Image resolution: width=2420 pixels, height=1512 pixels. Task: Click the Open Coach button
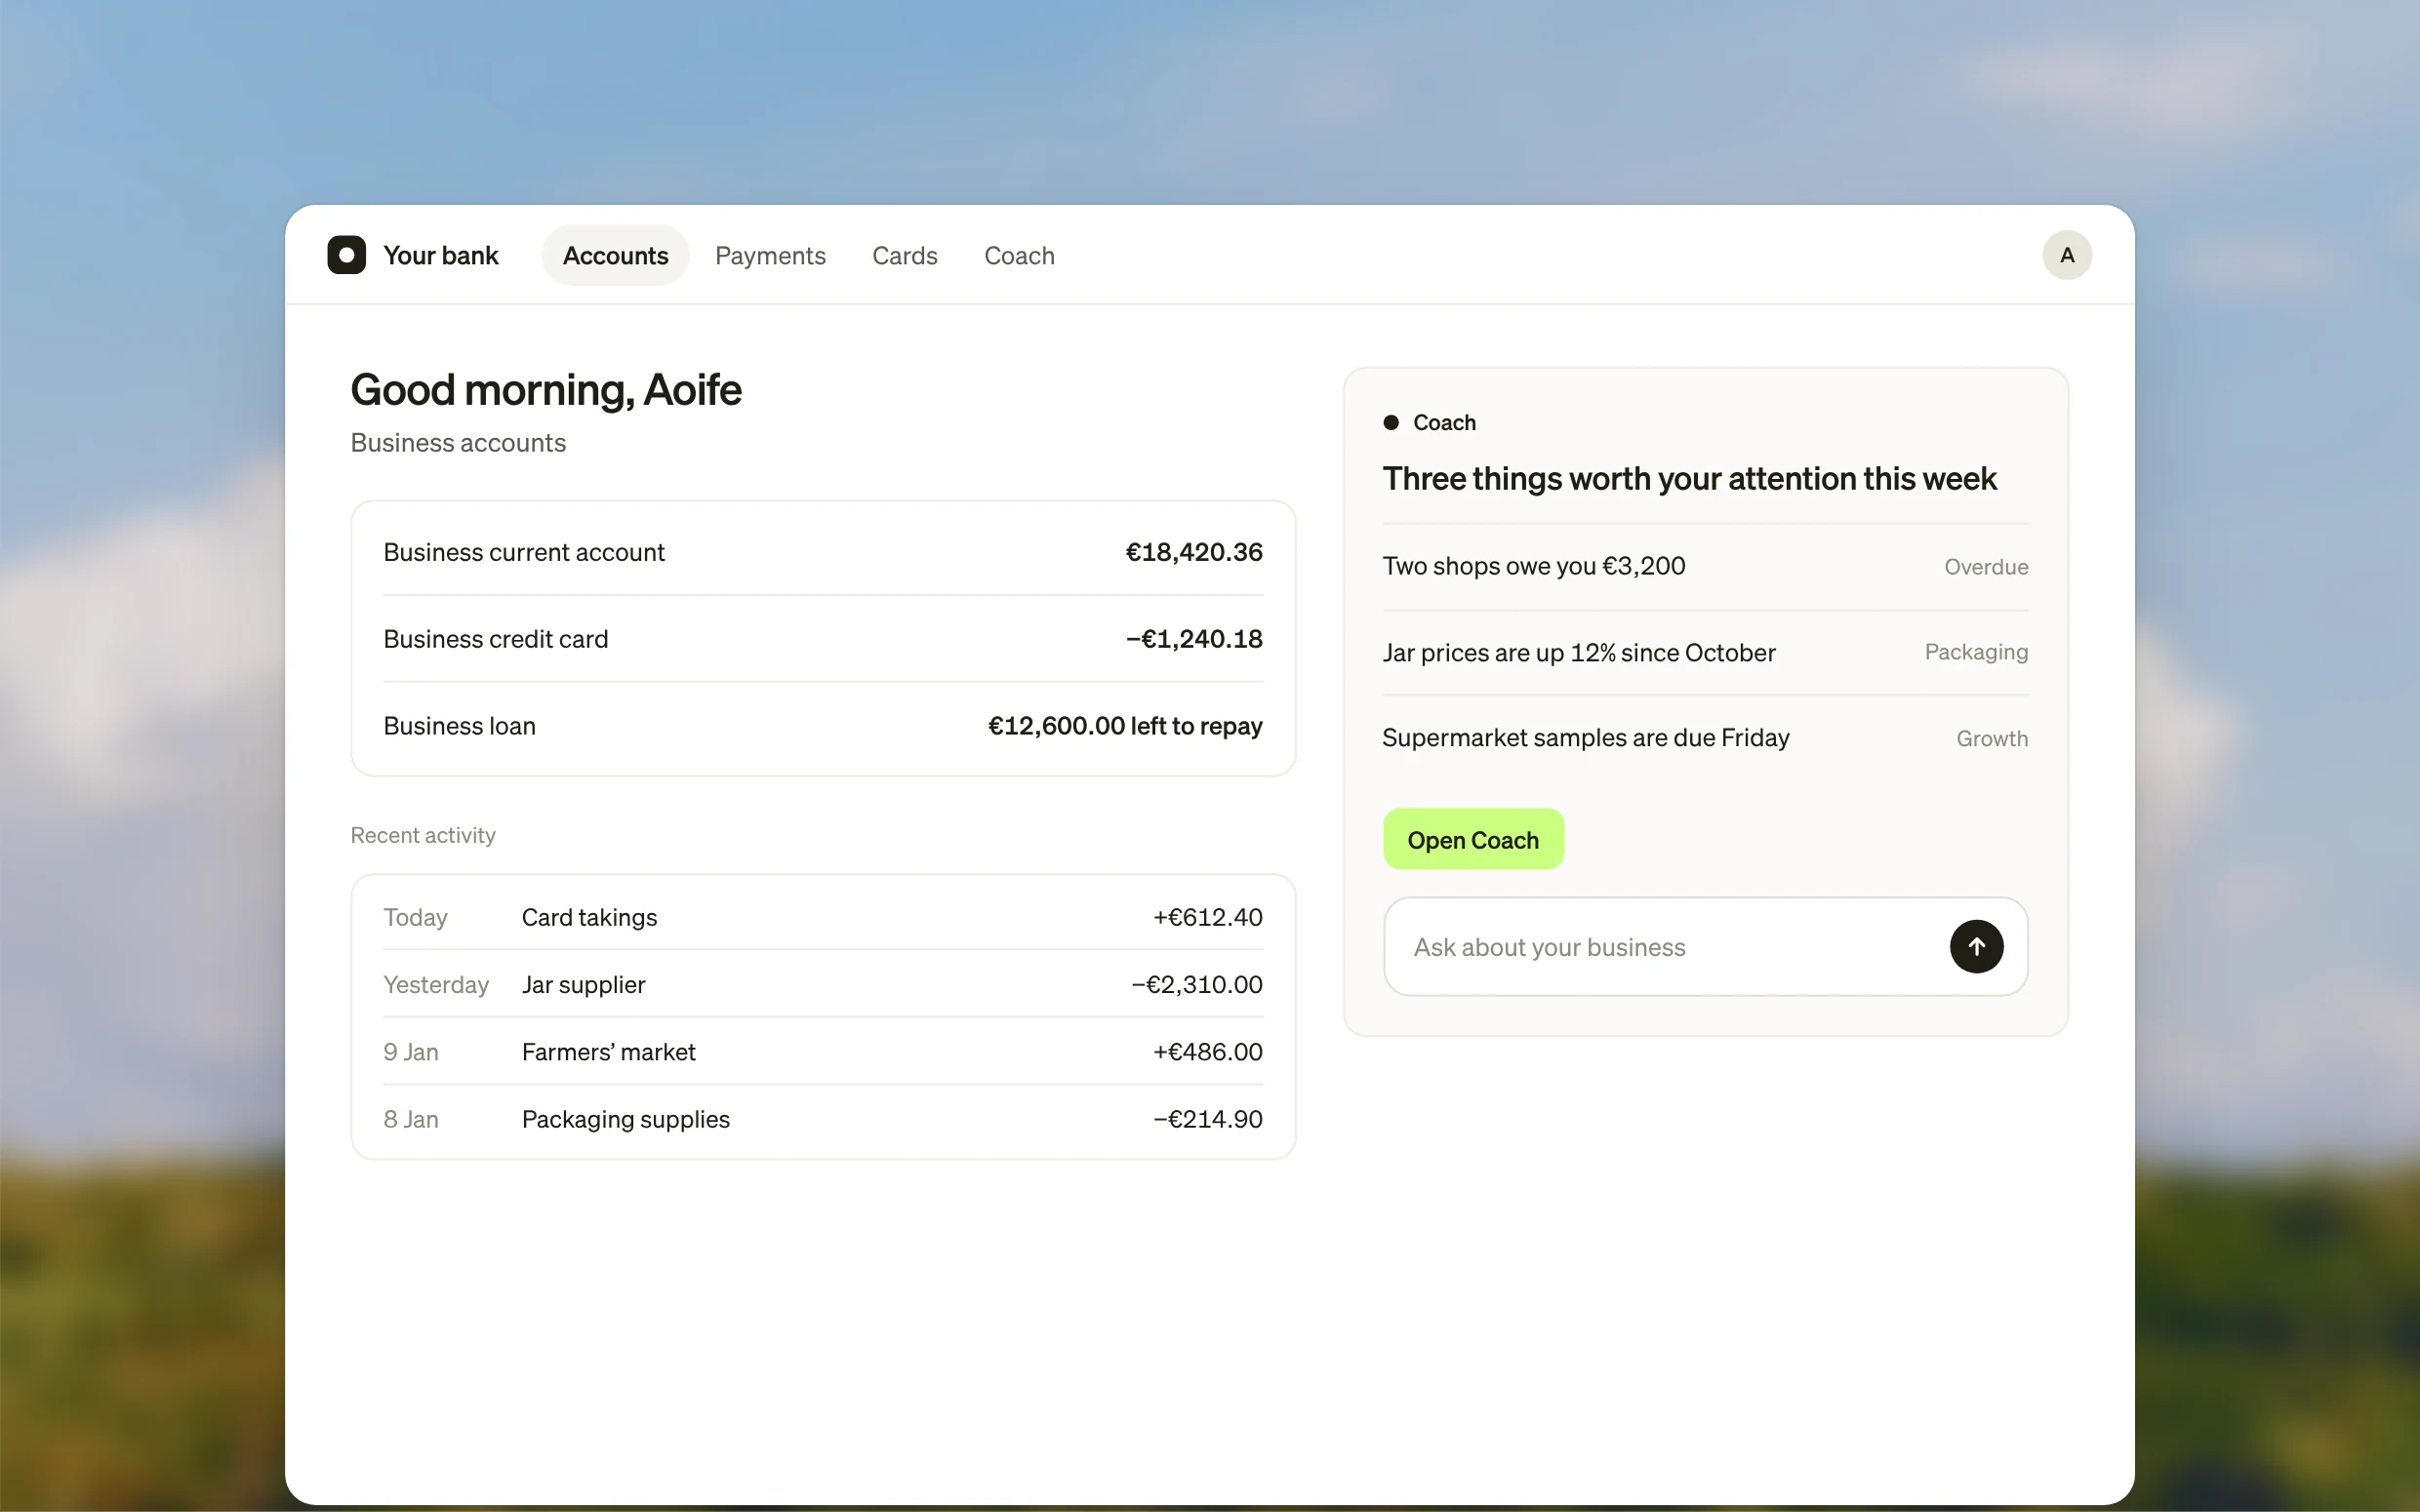1473,839
